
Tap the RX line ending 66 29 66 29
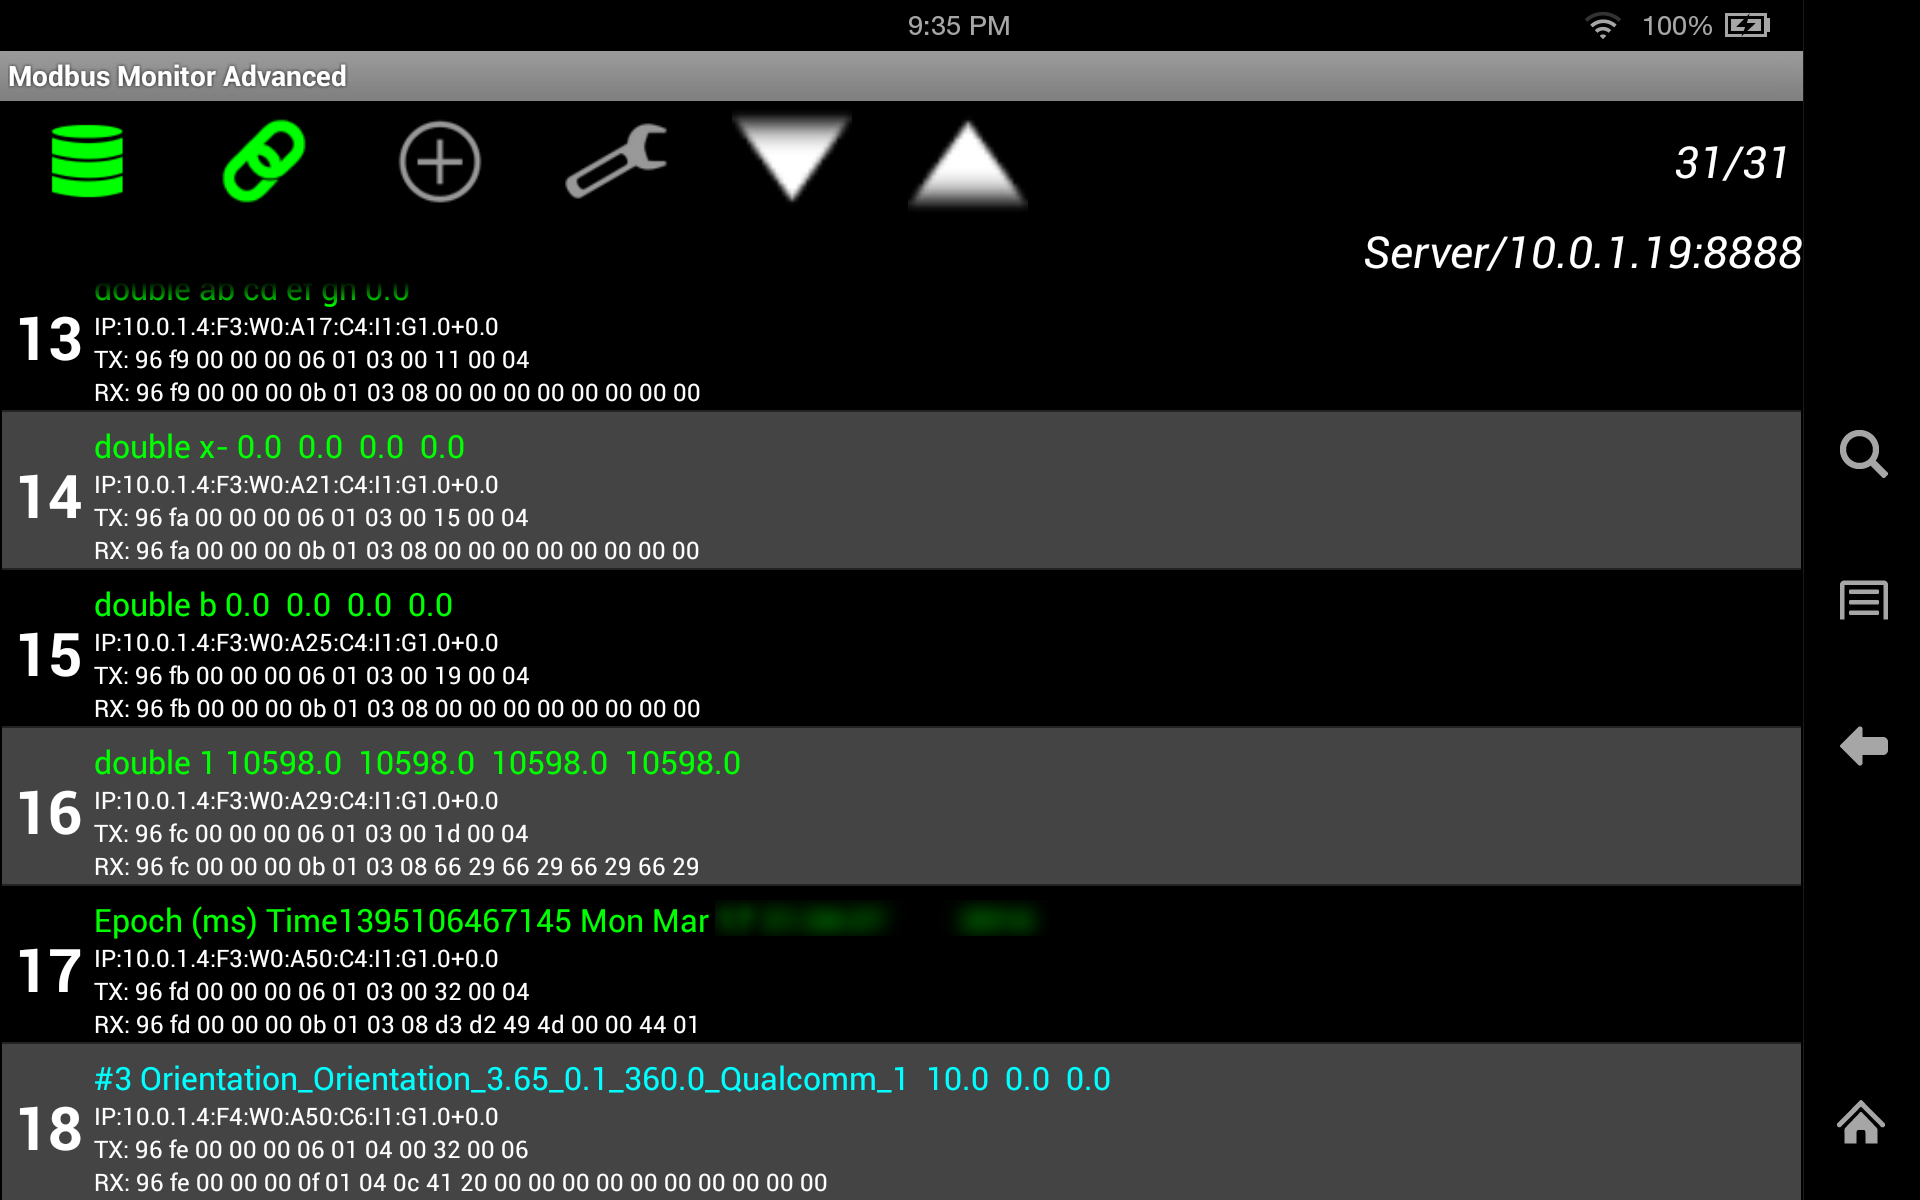(397, 867)
